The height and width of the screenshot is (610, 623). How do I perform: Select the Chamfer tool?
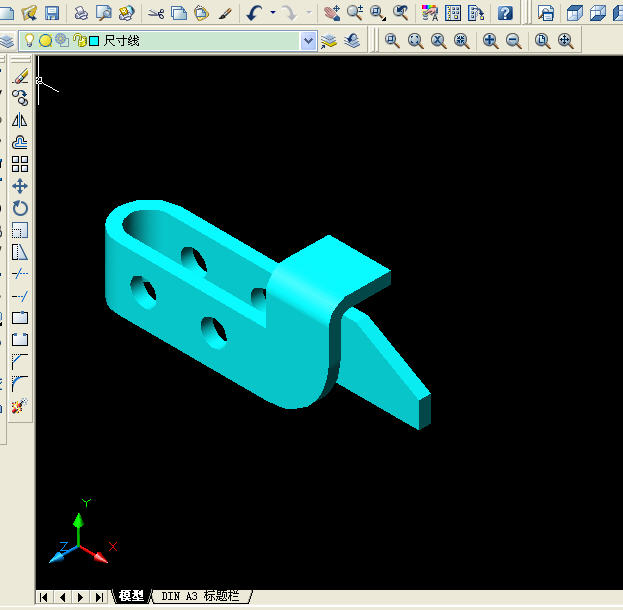click(20, 362)
